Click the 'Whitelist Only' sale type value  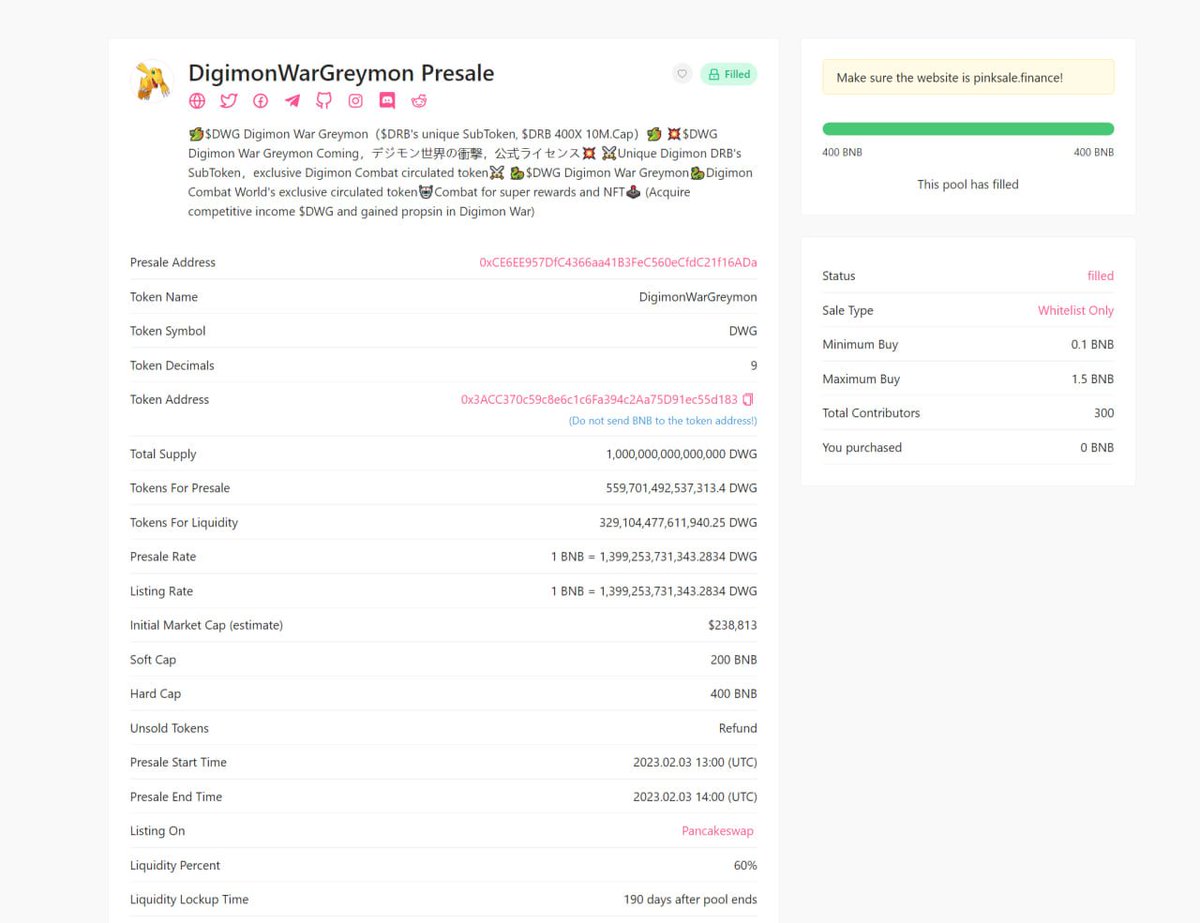1076,311
